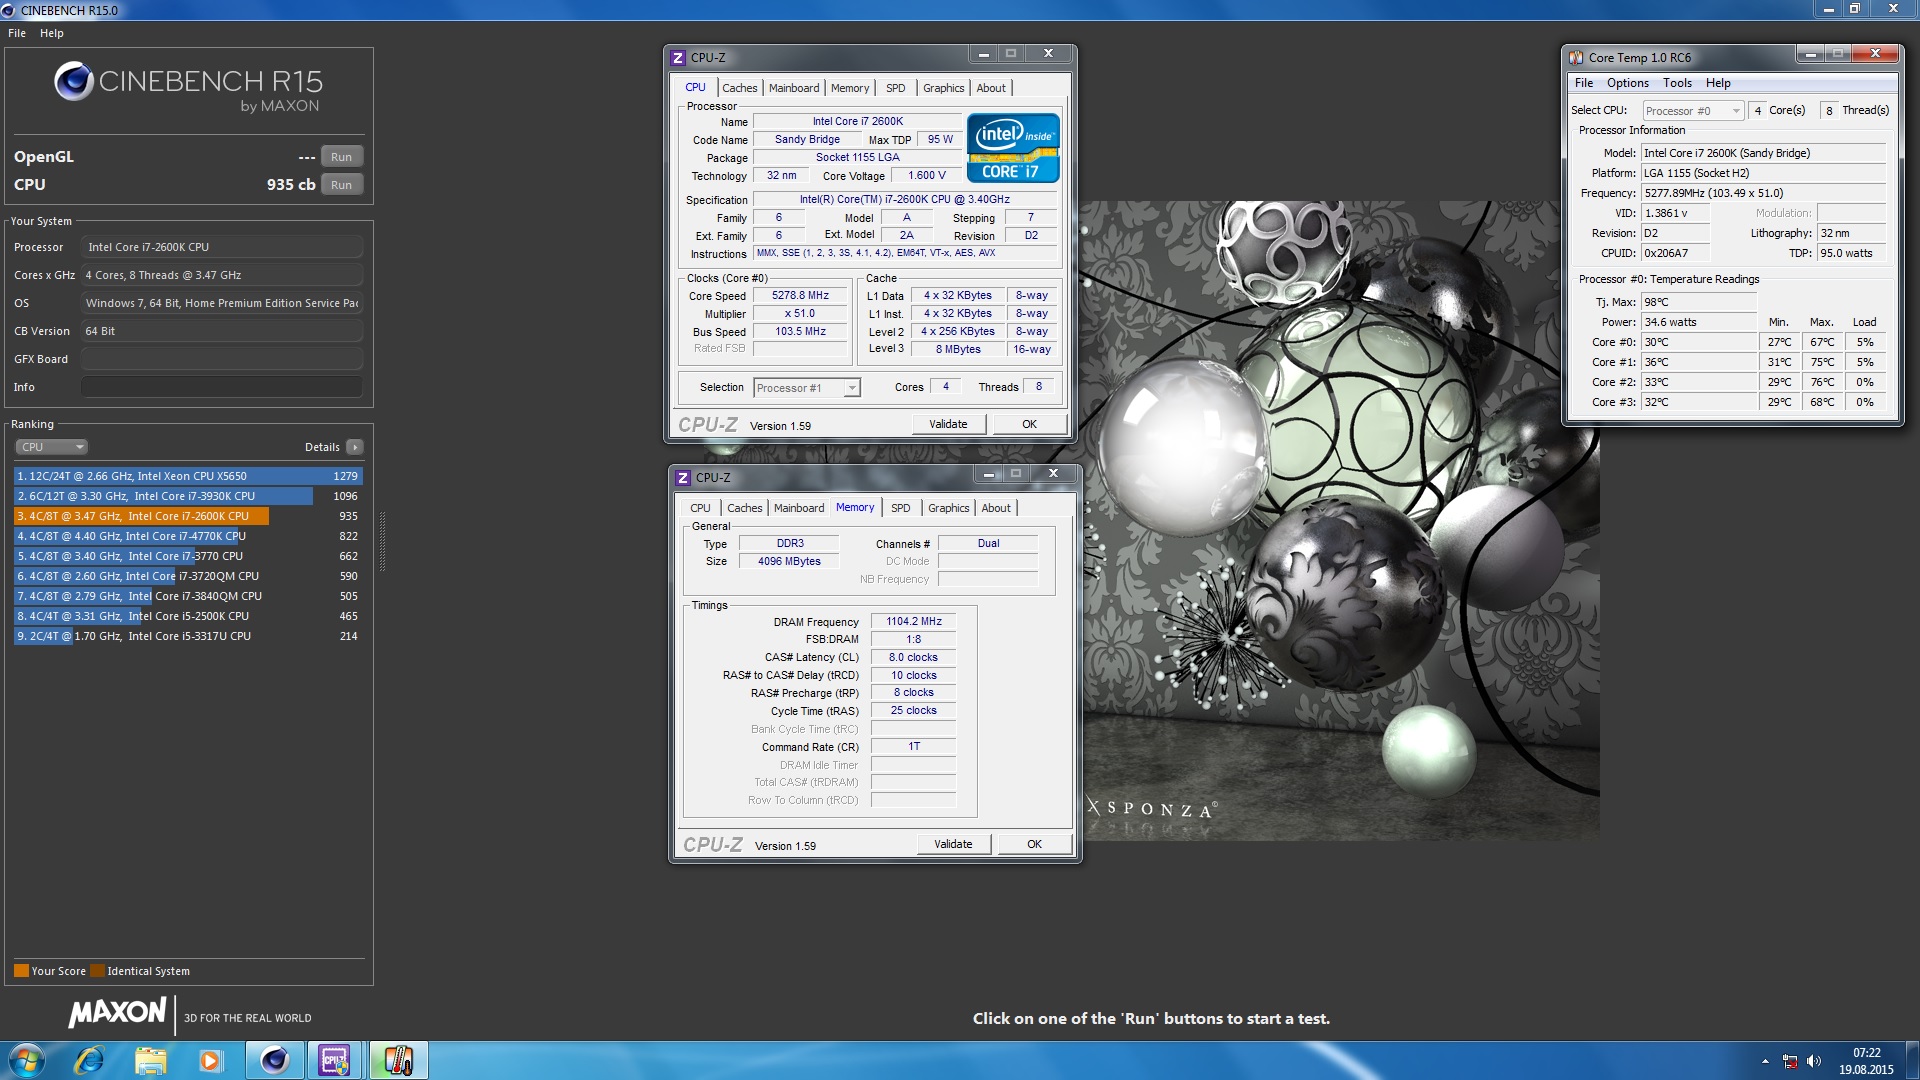Click DRAM Frequency value 1104.2 MHz
Viewport: 1920px width, 1080px height.
pyautogui.click(x=913, y=621)
